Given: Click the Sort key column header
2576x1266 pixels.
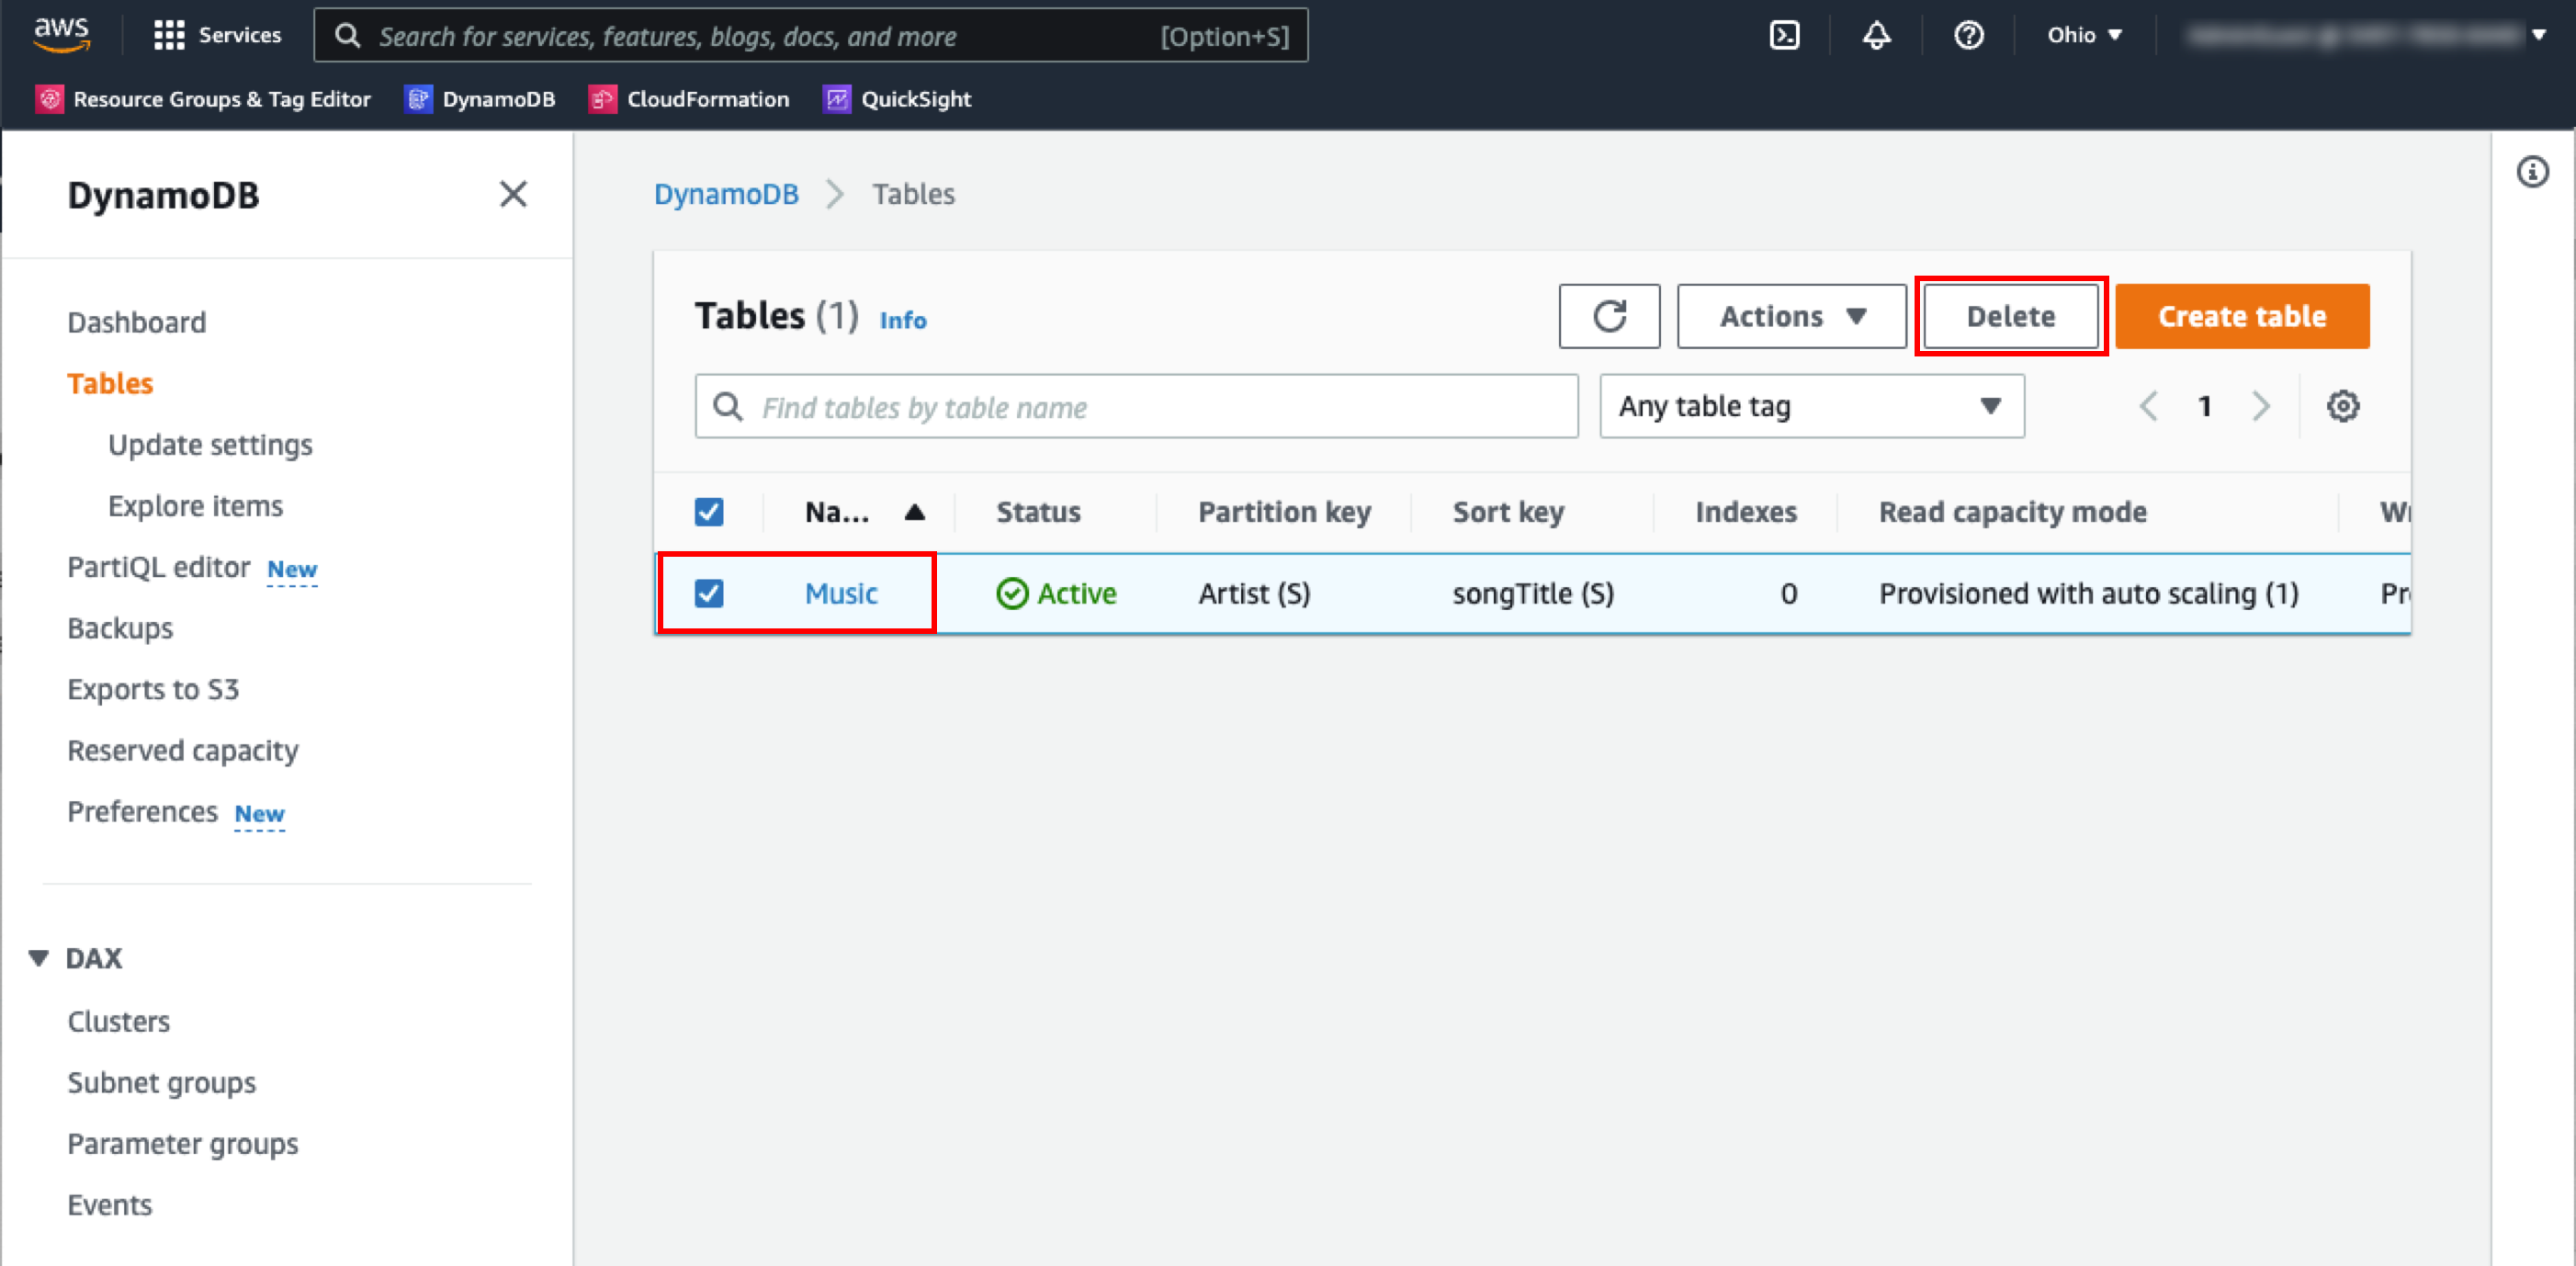Looking at the screenshot, I should click(x=1508, y=512).
